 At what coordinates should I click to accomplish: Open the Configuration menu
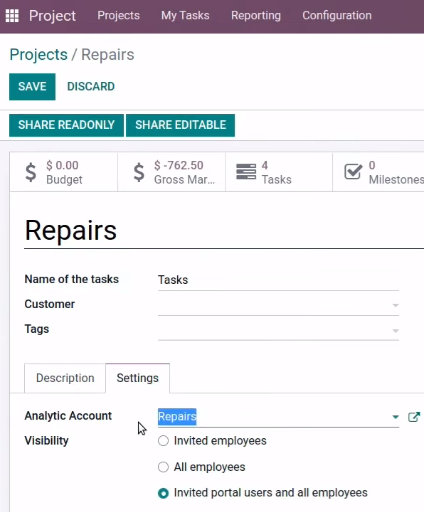[337, 16]
